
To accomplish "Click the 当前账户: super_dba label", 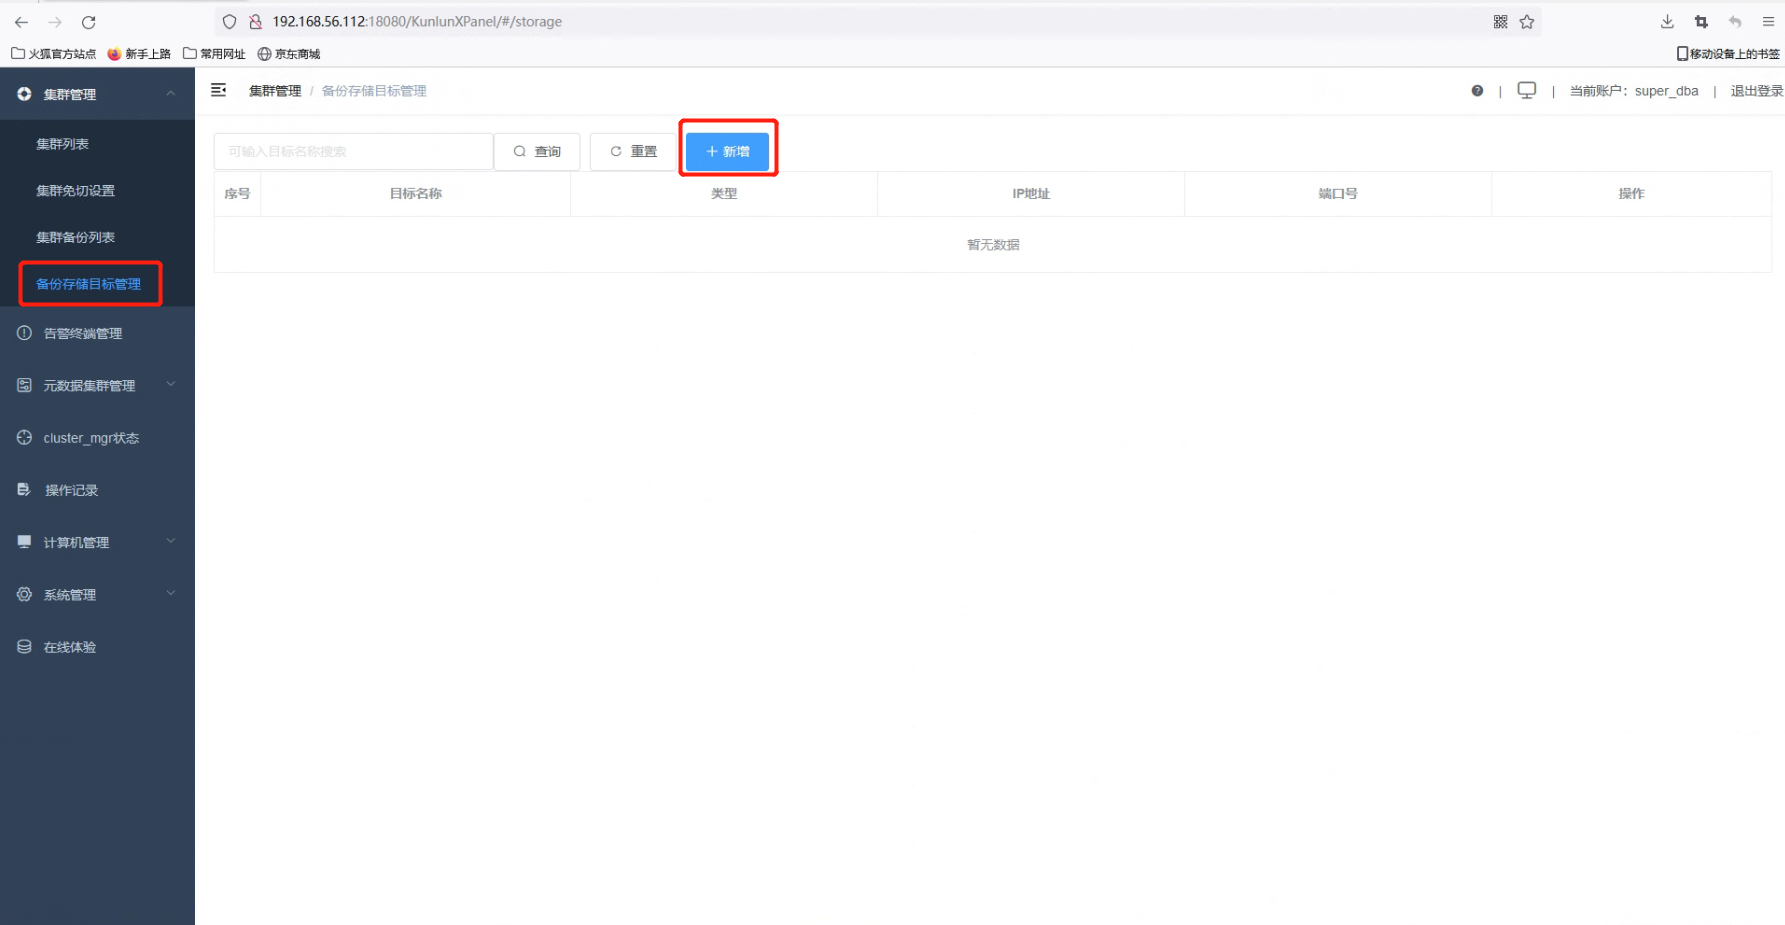I will 1634,91.
